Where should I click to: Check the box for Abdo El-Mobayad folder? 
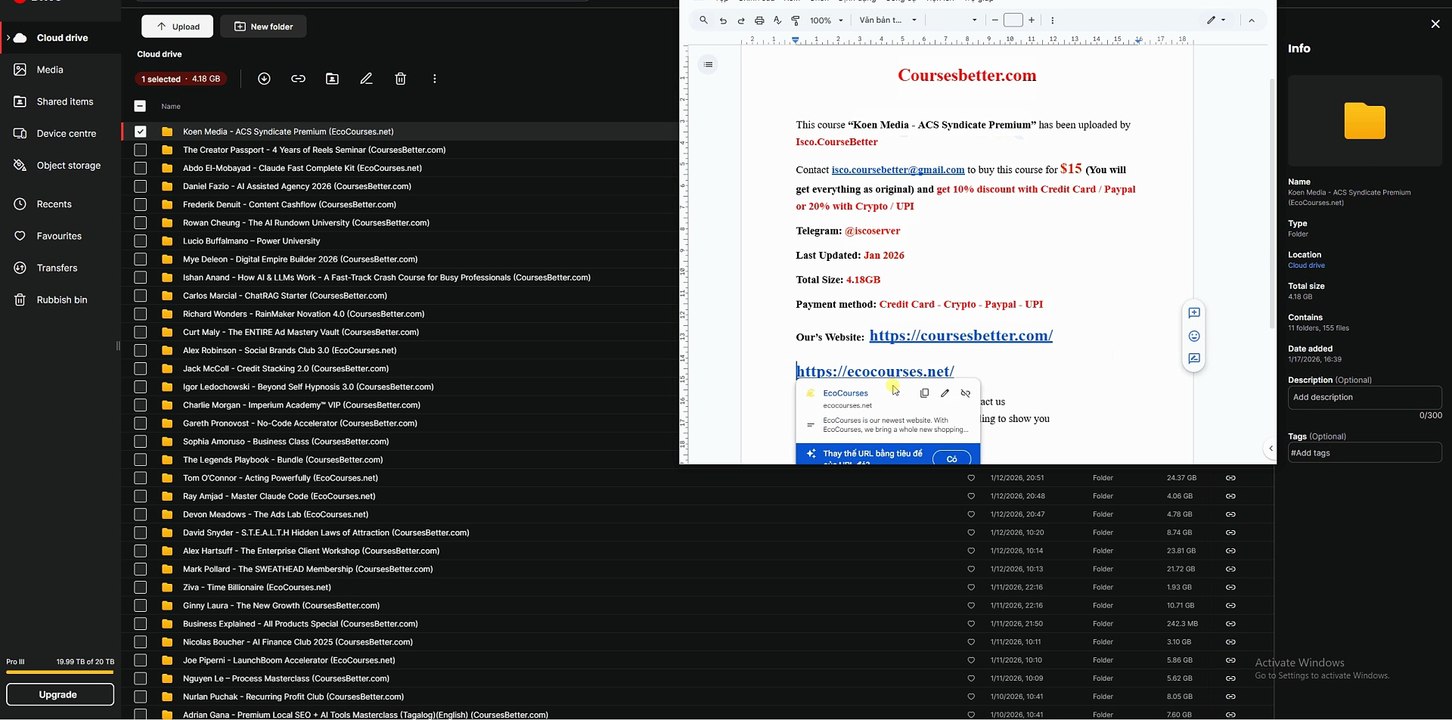(140, 168)
